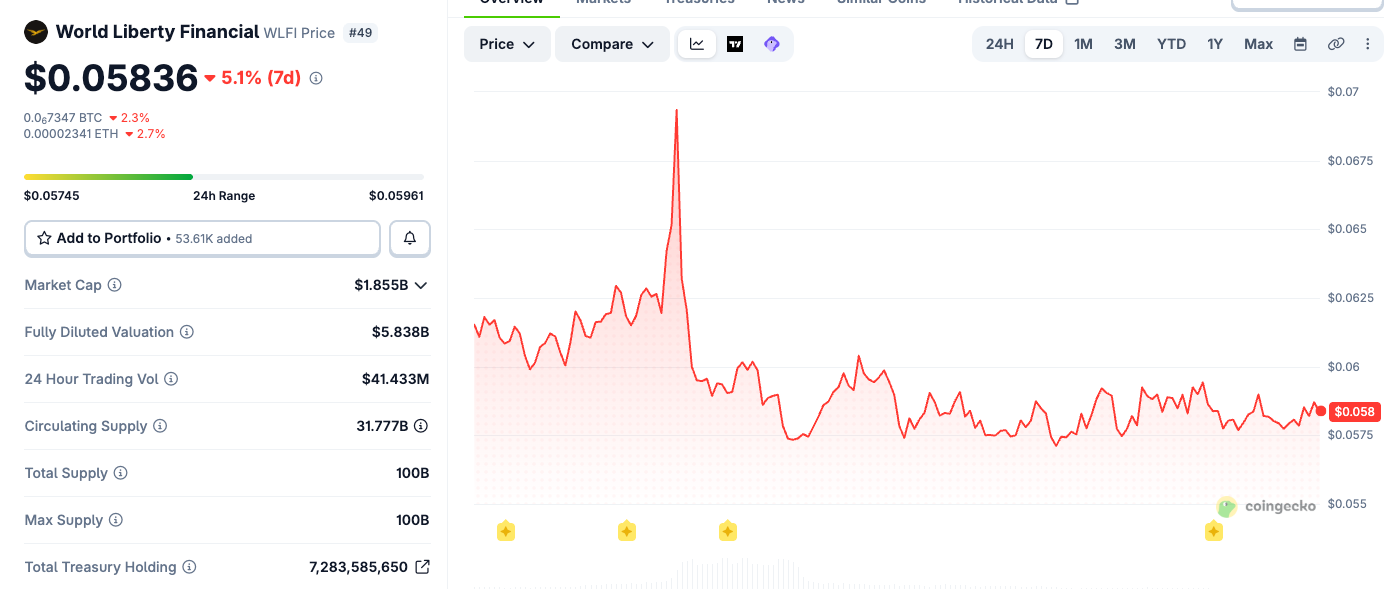This screenshot has height=589, width=1396.
Task: Select the 3M time range
Action: 1125,44
